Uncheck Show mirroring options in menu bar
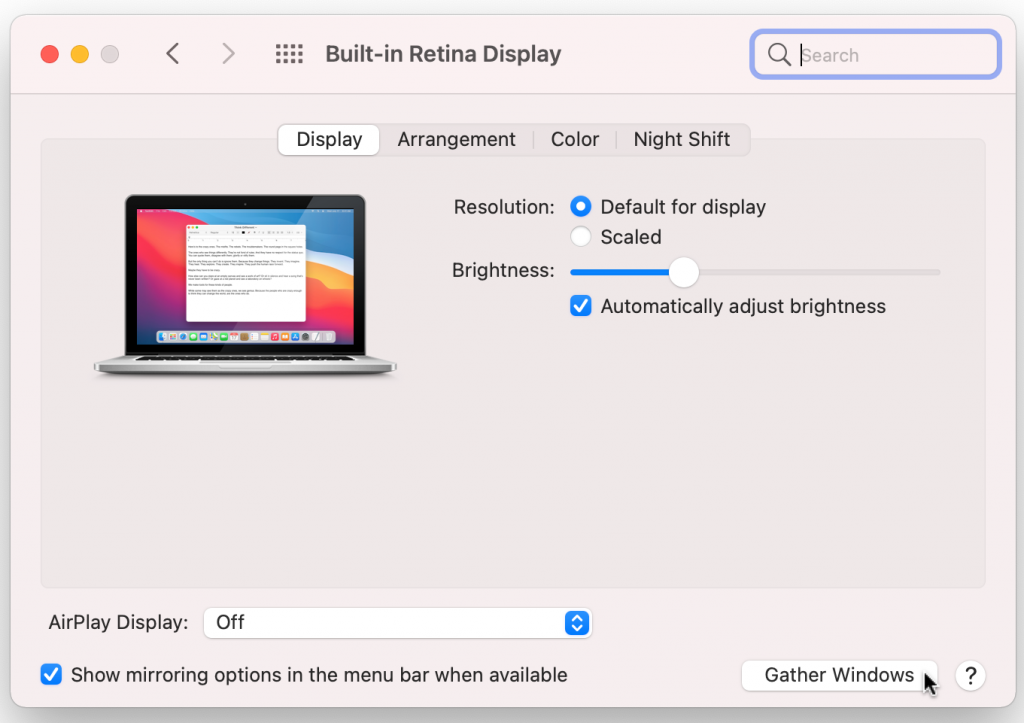 pyautogui.click(x=51, y=675)
